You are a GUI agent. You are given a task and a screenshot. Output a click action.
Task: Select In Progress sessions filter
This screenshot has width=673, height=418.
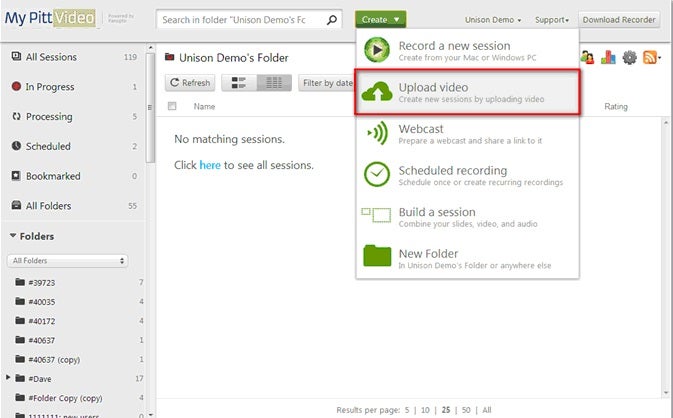click(74, 87)
